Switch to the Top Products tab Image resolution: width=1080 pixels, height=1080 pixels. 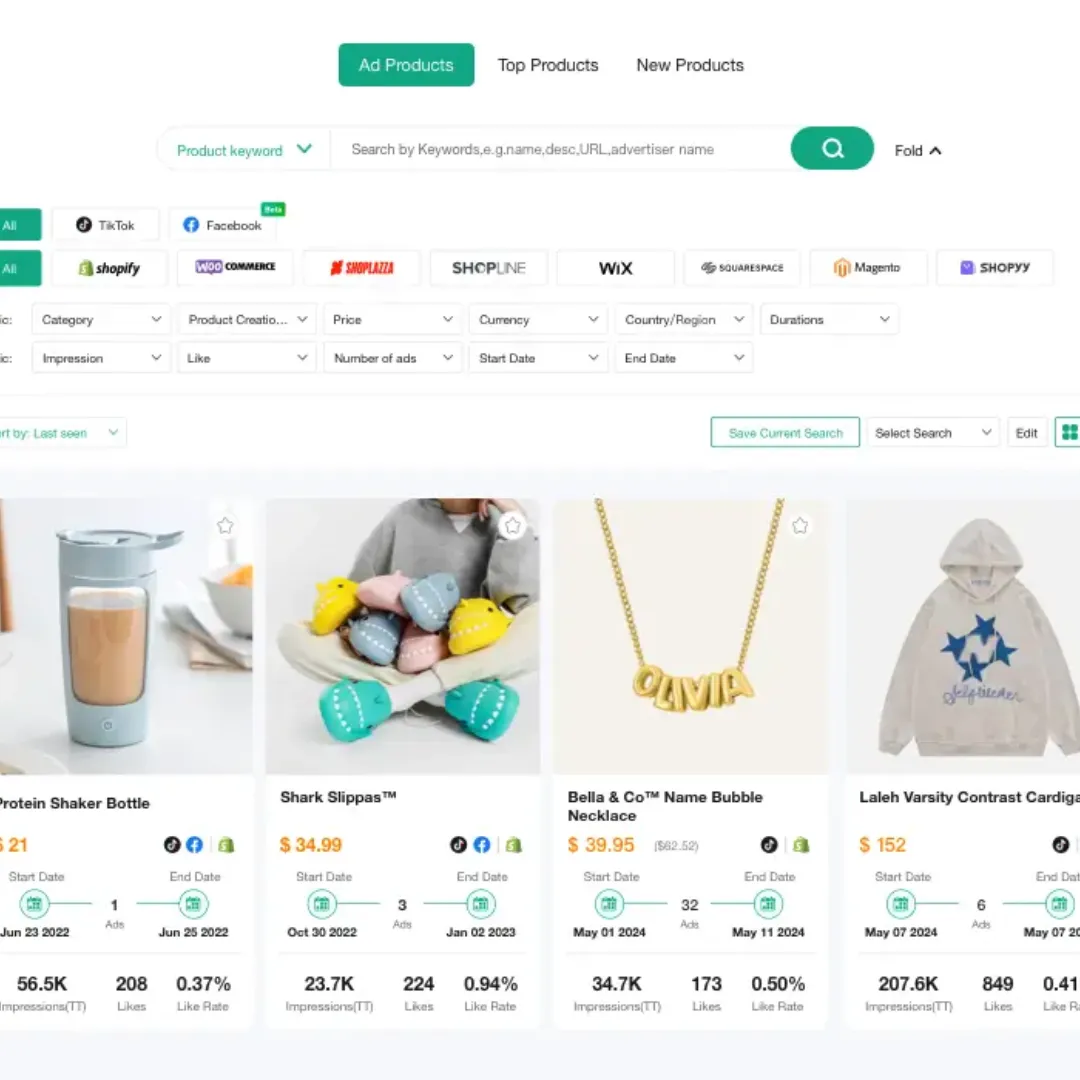pos(548,65)
